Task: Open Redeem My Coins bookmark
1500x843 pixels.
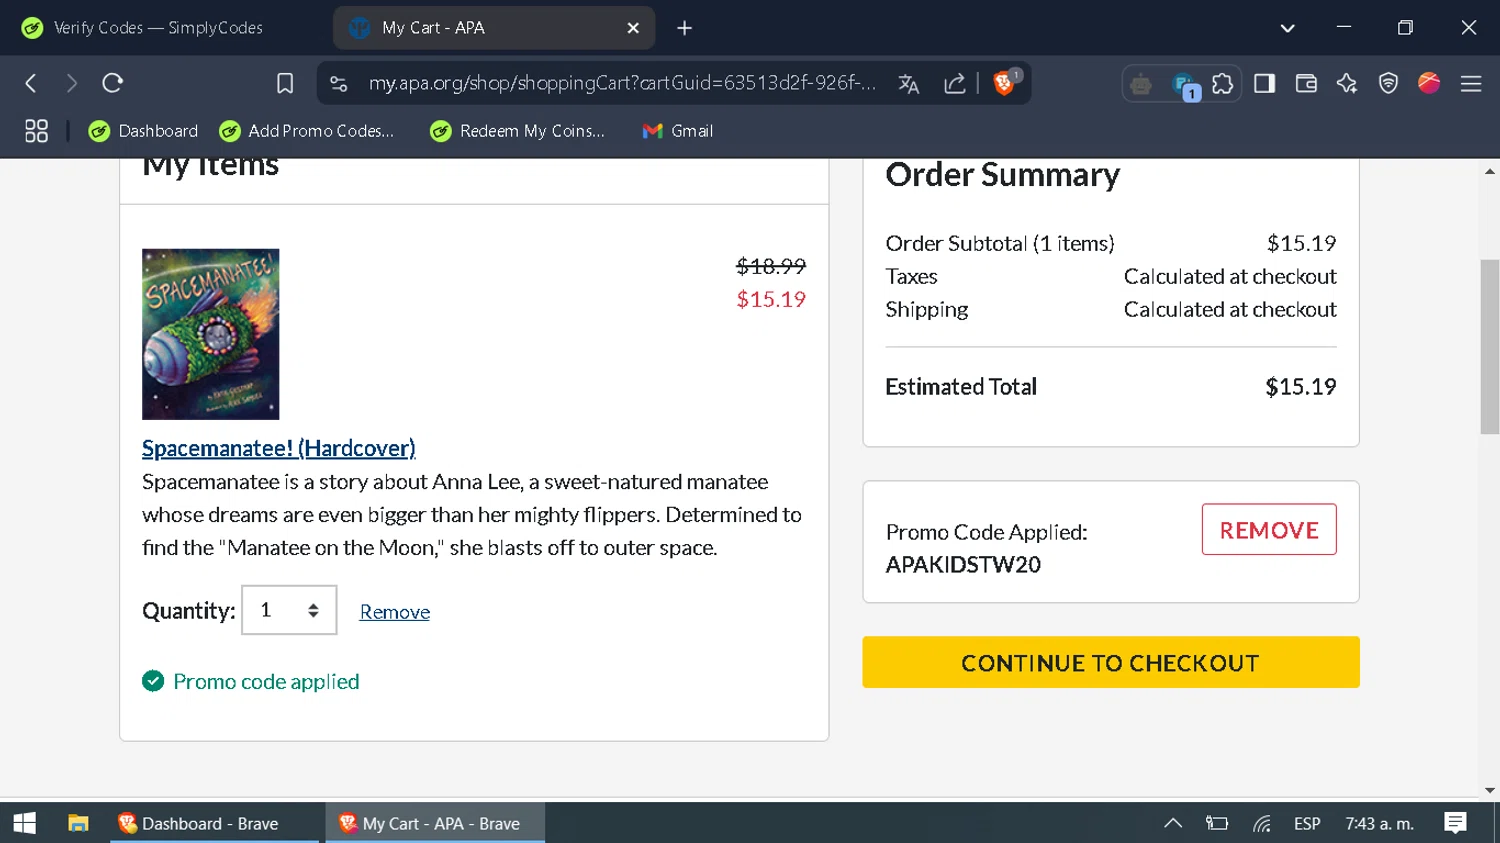Action: [x=518, y=131]
